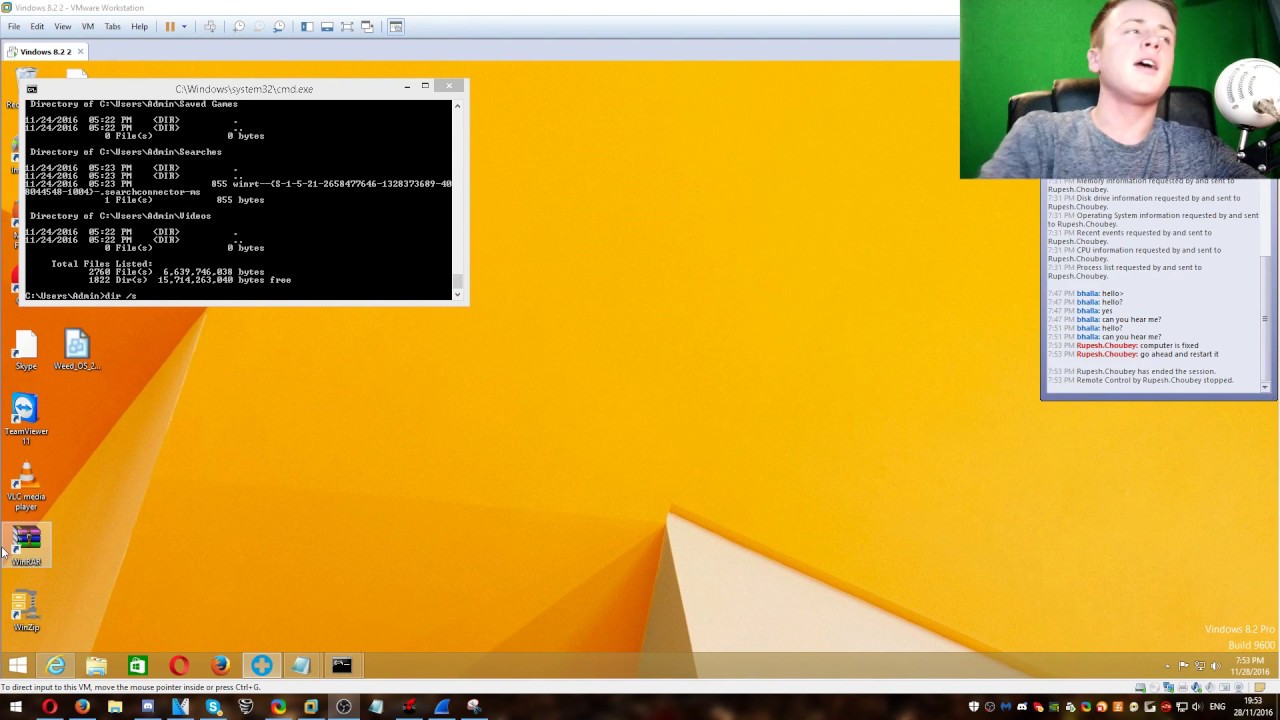Open the Tabs menu
Screen dimensions: 1280x720
pos(113,27)
